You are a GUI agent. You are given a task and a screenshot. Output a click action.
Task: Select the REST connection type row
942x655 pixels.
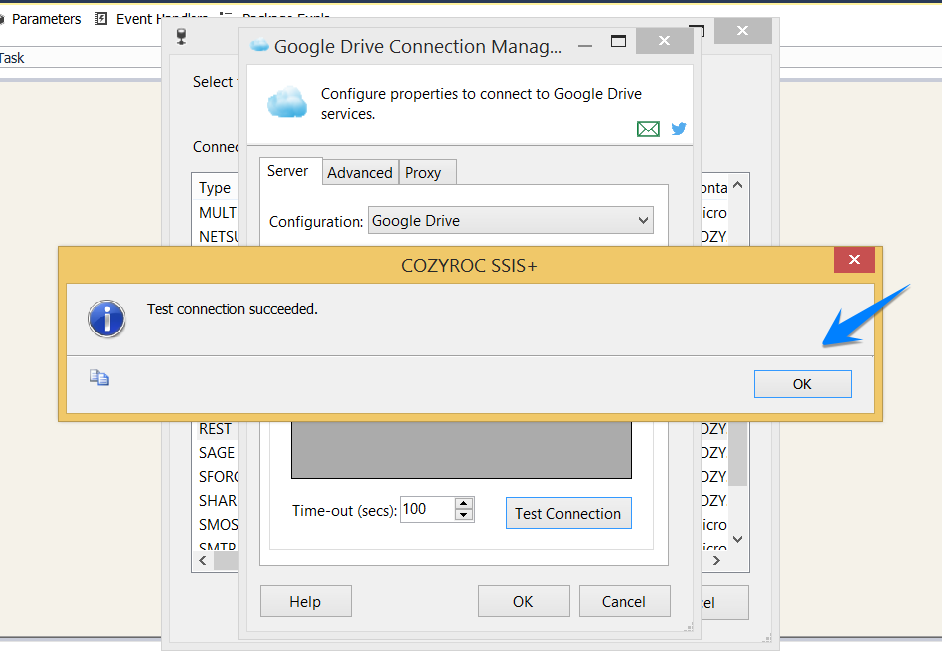(x=217, y=428)
